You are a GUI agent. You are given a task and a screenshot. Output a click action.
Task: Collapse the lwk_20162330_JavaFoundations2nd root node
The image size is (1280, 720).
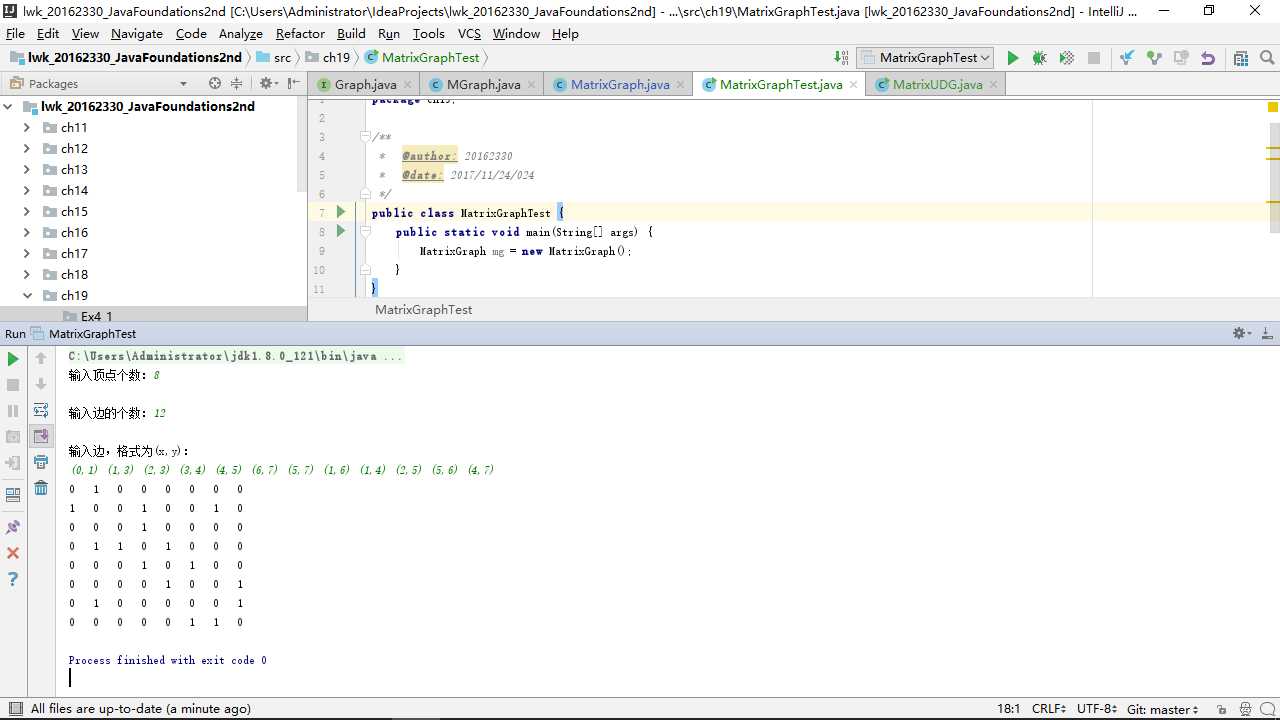8,106
